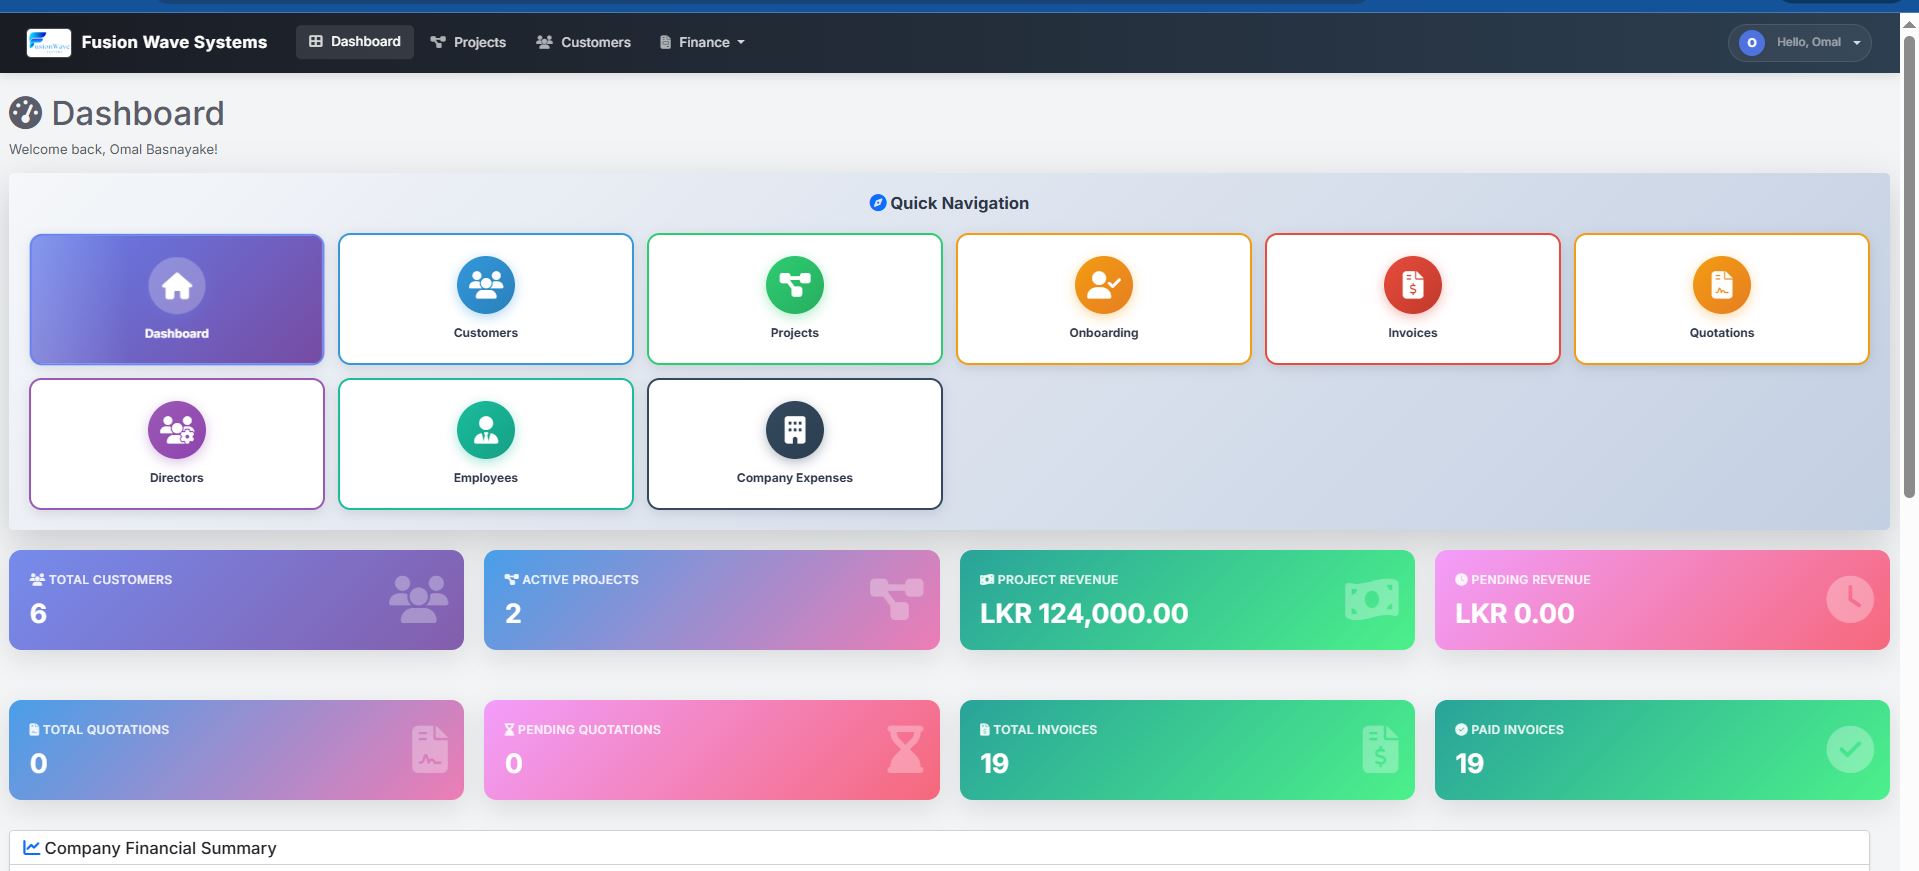This screenshot has width=1919, height=871.
Task: Click the Invoices label in Quick Navigation
Action: [1413, 333]
